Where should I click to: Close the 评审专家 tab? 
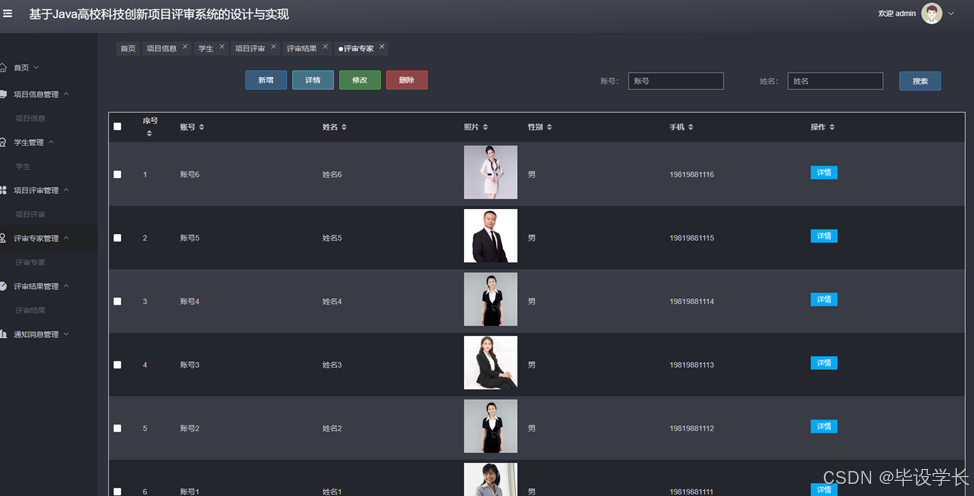[382, 47]
